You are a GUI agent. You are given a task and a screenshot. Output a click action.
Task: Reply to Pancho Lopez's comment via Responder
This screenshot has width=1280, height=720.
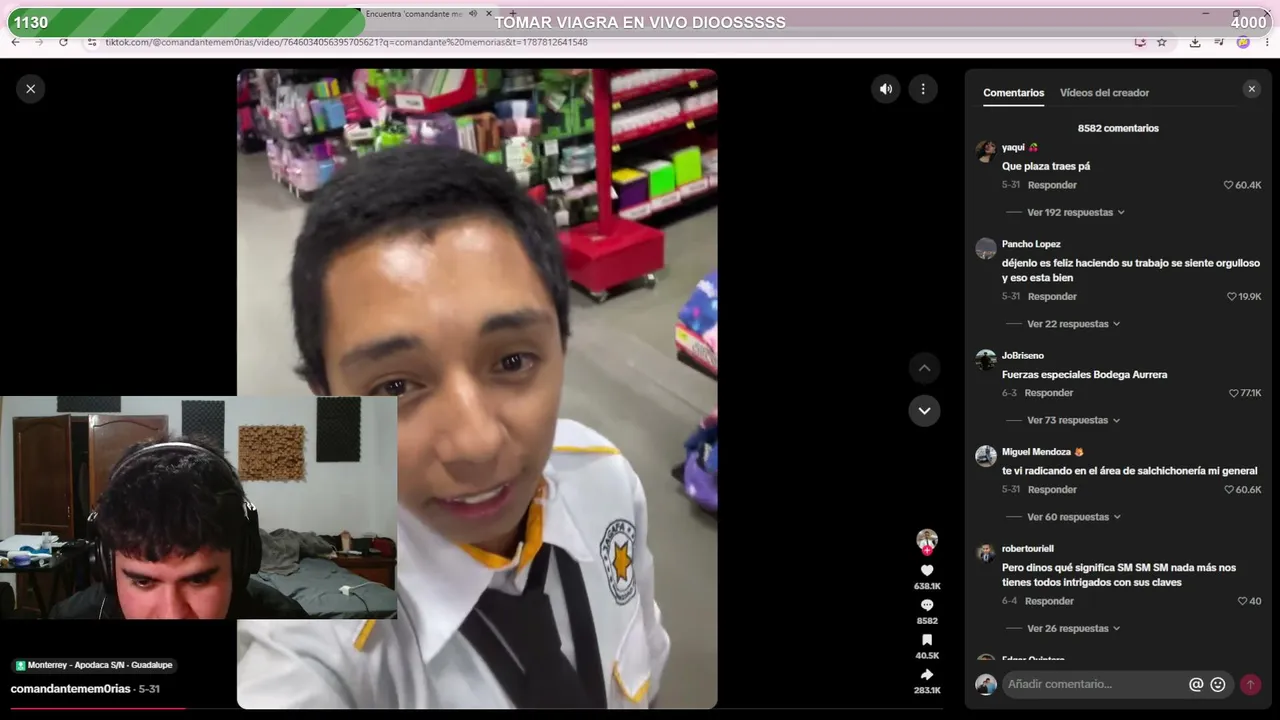1052,297
